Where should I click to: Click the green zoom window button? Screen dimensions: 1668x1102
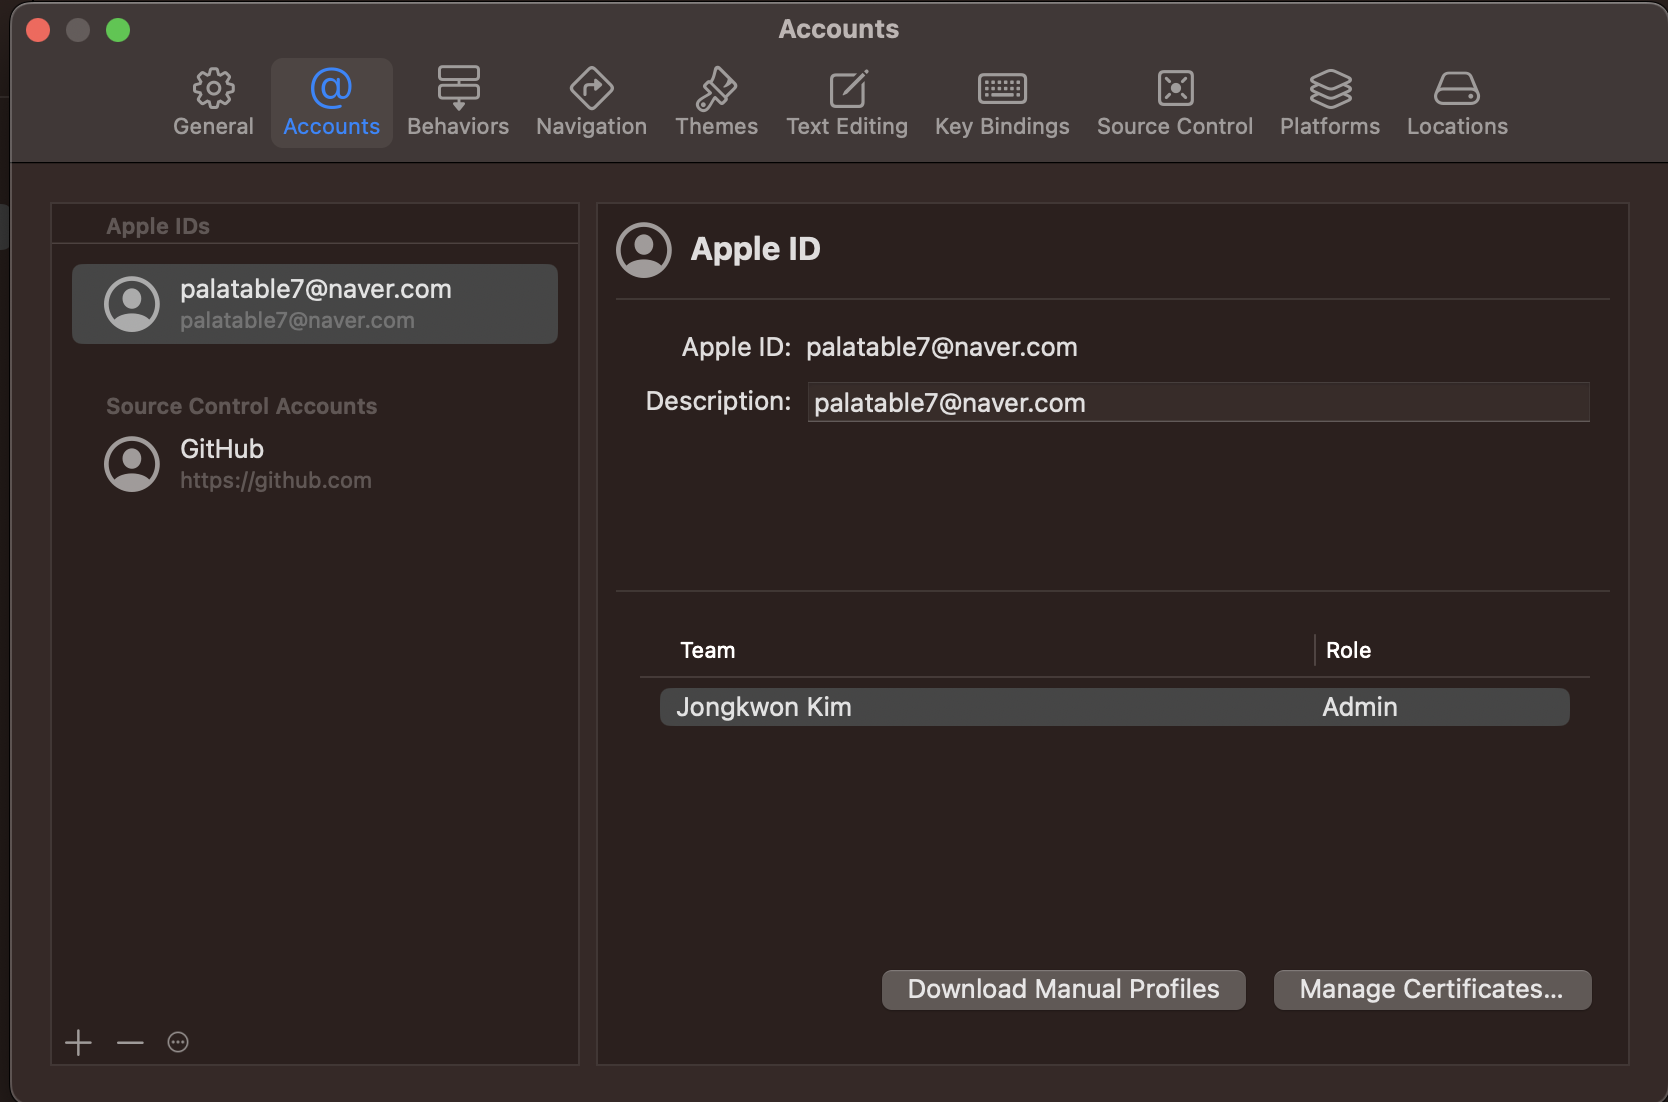(x=118, y=30)
